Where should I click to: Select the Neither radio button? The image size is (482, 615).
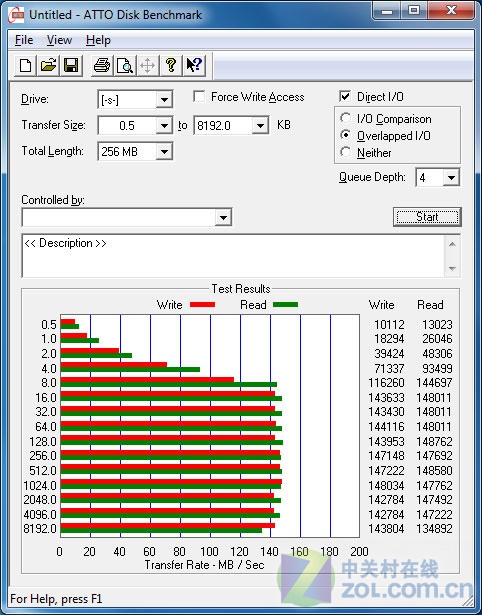[346, 152]
